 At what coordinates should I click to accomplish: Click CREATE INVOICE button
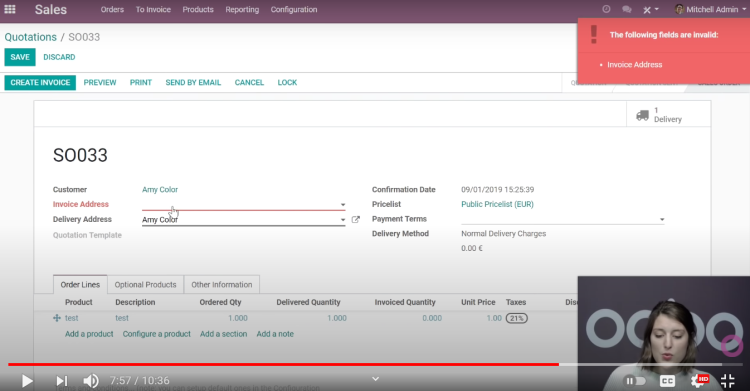point(40,82)
